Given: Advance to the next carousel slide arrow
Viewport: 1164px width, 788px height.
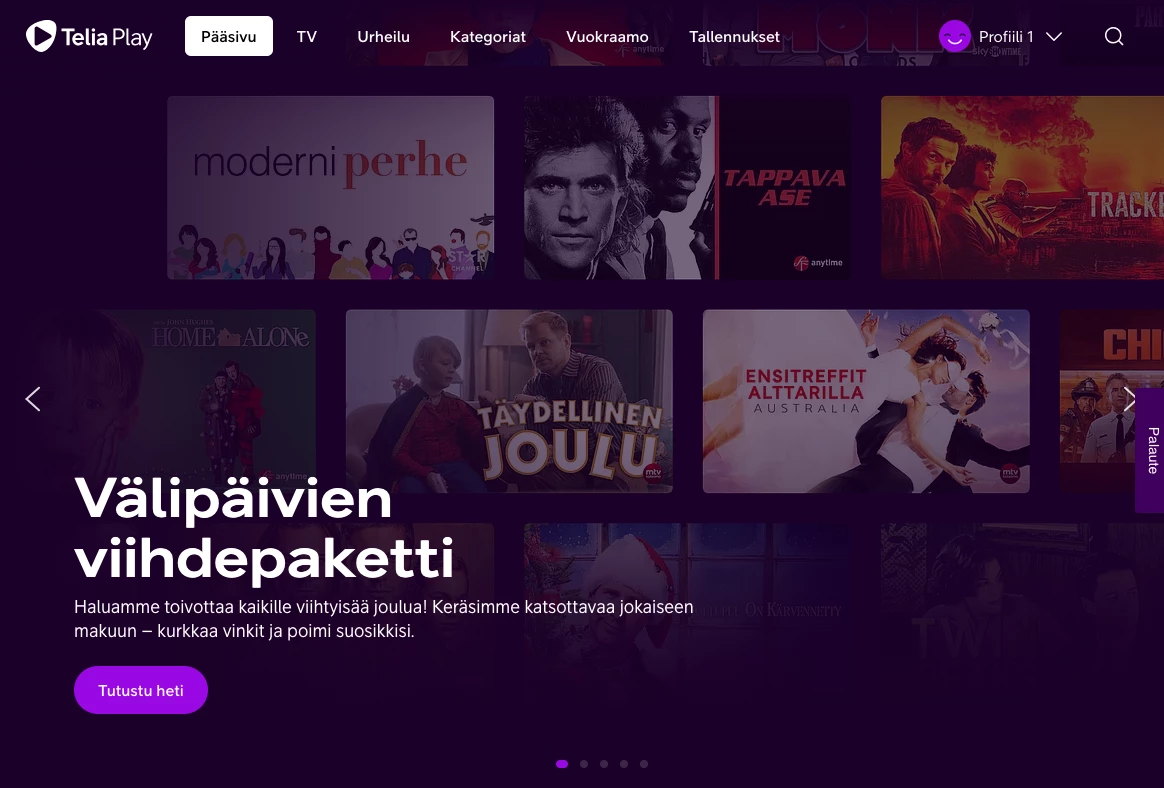Looking at the screenshot, I should 1129,399.
